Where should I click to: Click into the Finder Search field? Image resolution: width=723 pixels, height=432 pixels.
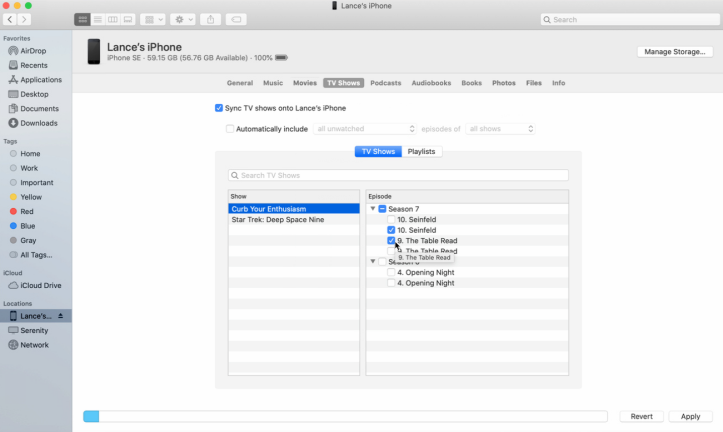[x=630, y=19]
